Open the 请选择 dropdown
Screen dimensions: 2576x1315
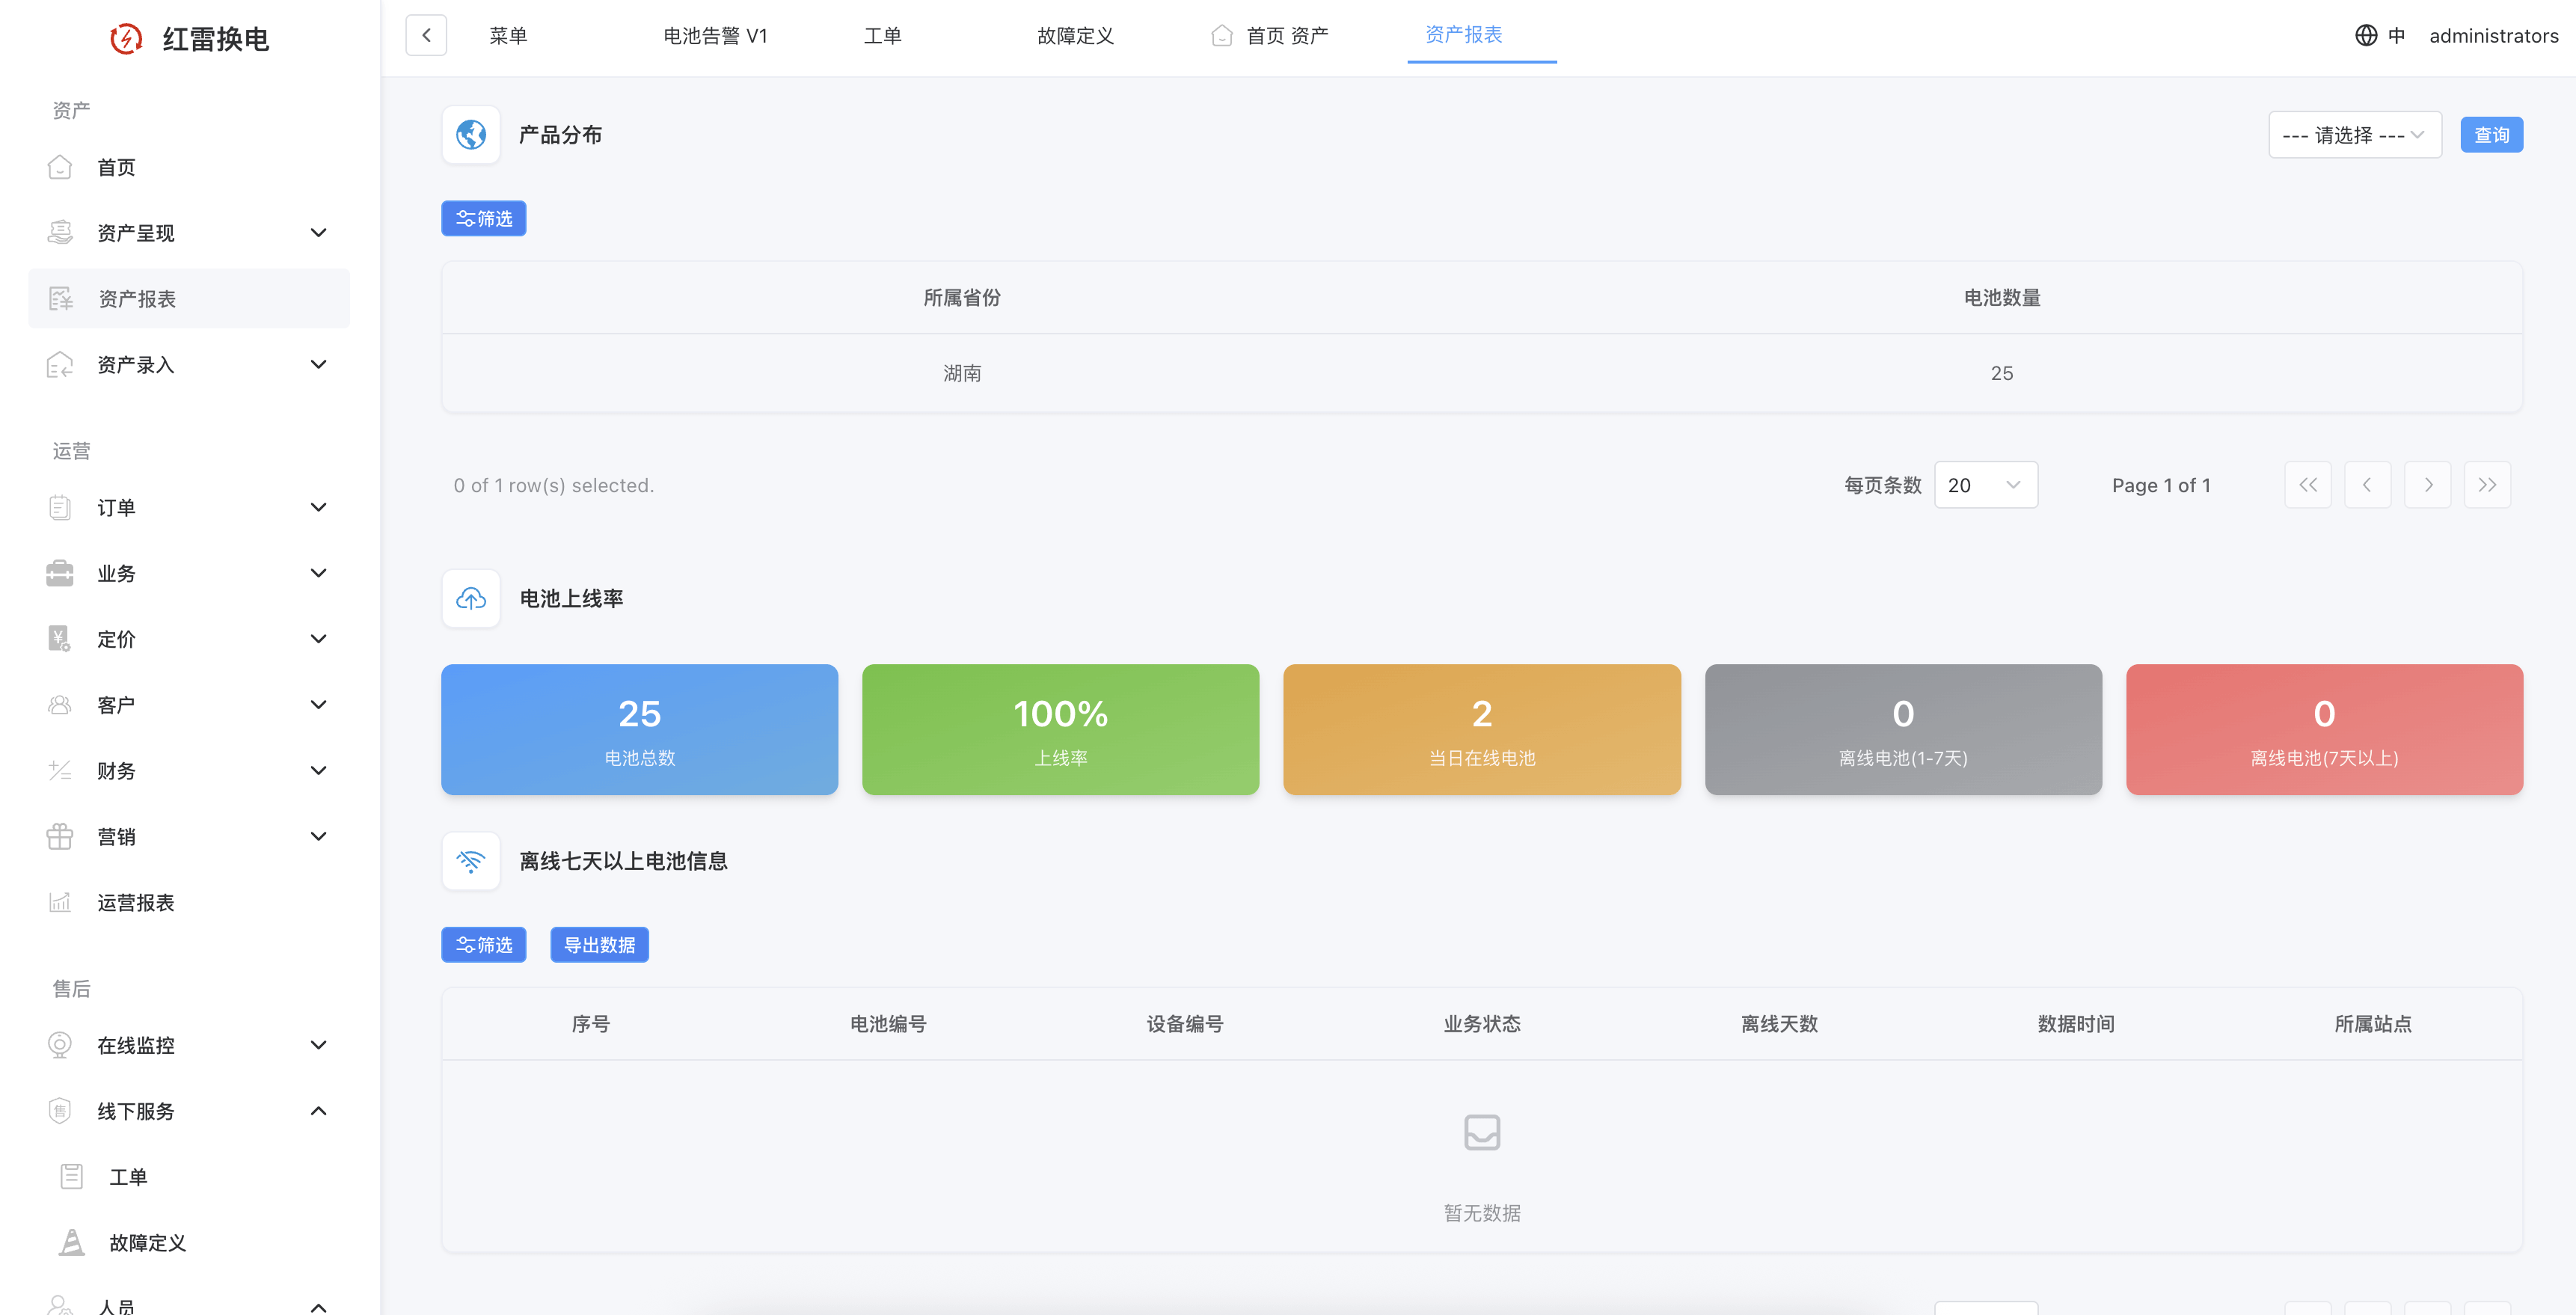click(2354, 135)
